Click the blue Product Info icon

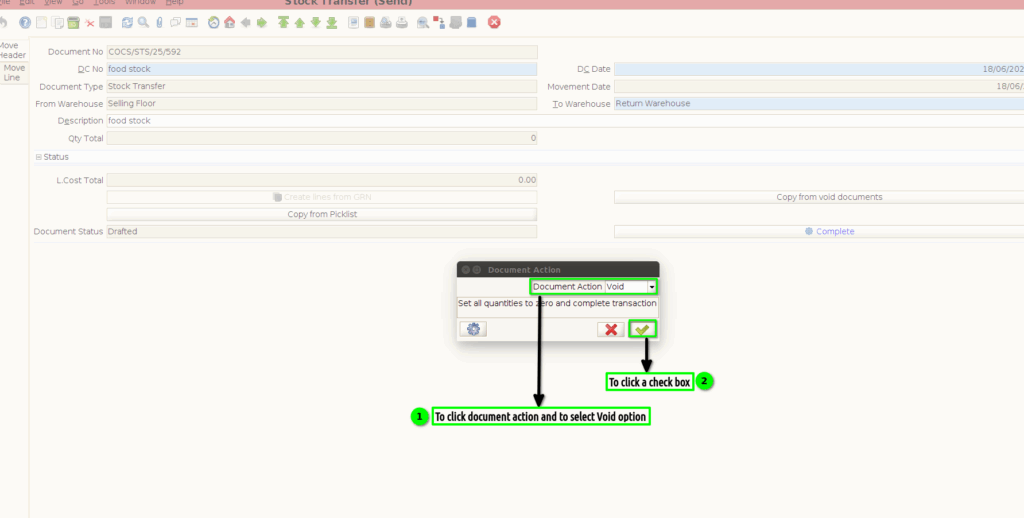click(472, 23)
